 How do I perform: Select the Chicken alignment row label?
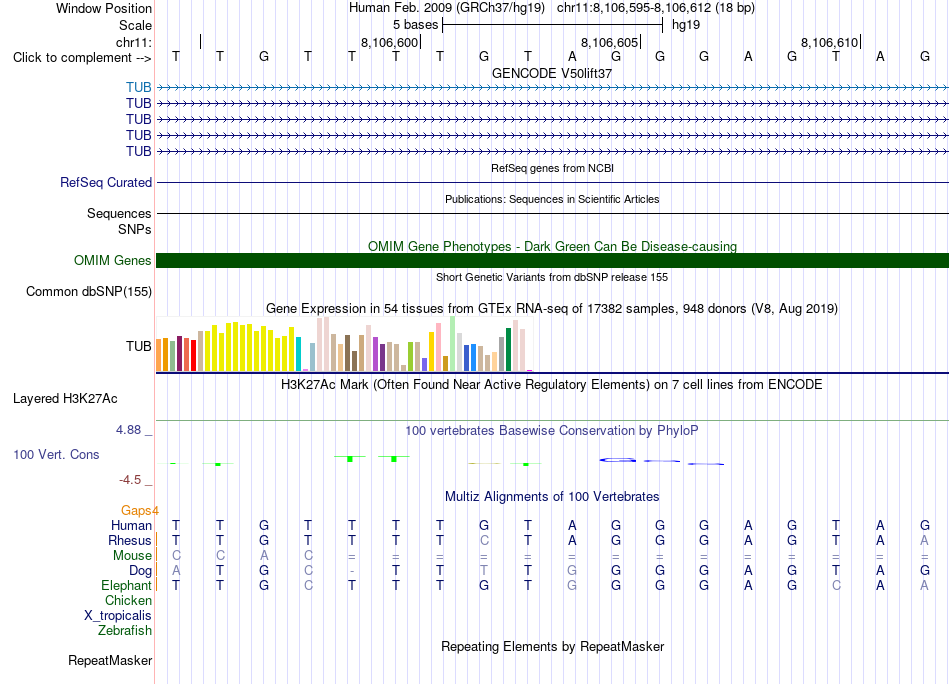[128, 600]
